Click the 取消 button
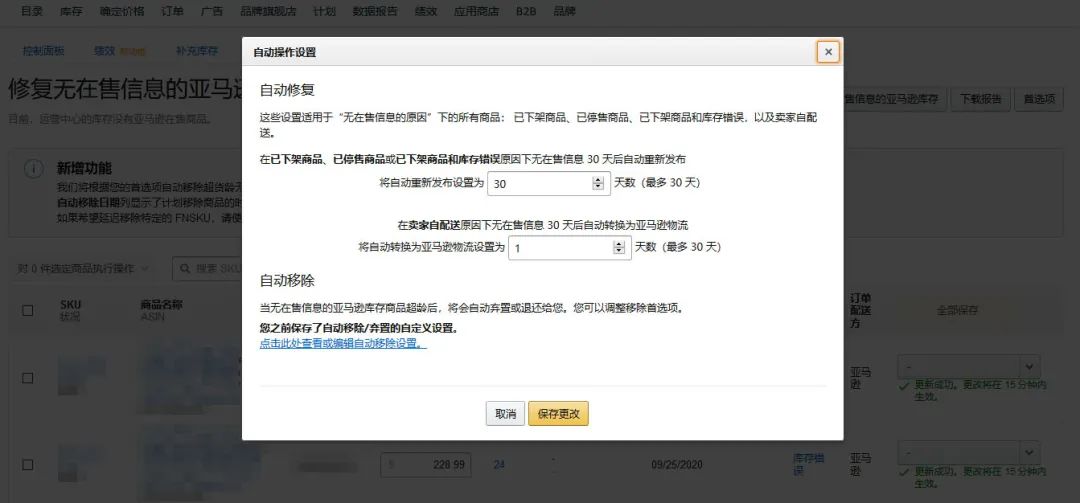 coord(505,413)
